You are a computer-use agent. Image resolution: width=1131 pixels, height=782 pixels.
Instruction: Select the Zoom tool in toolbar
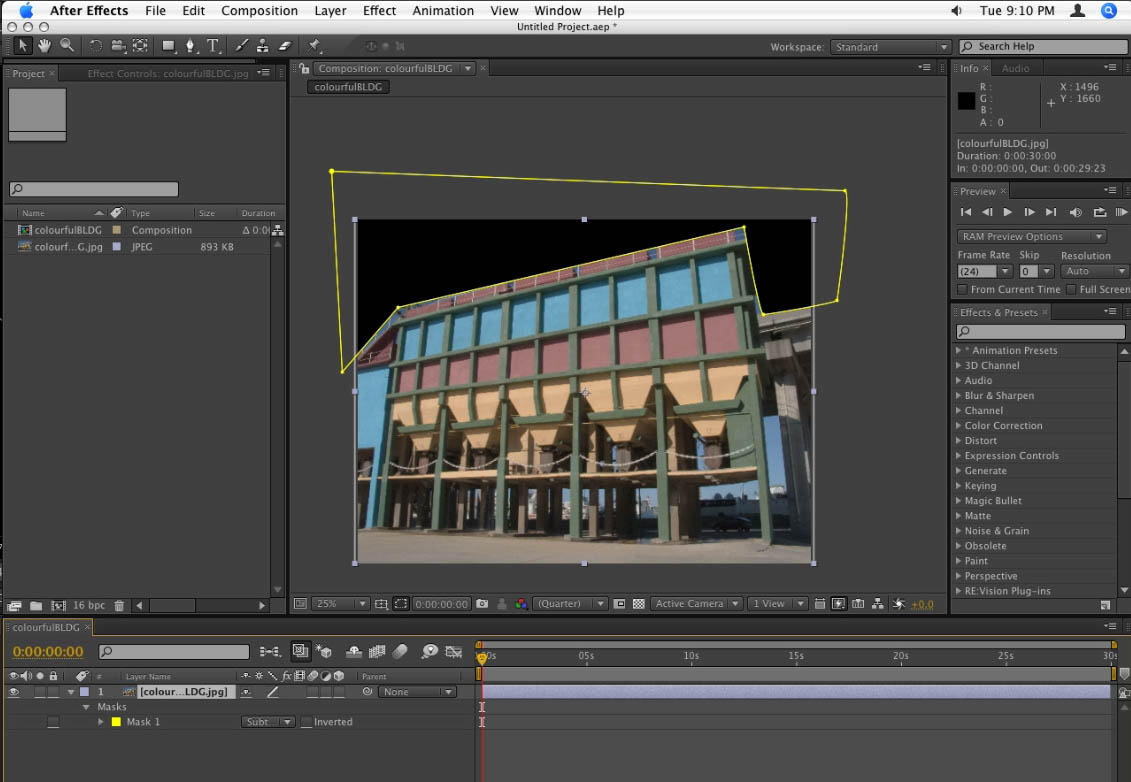[67, 46]
